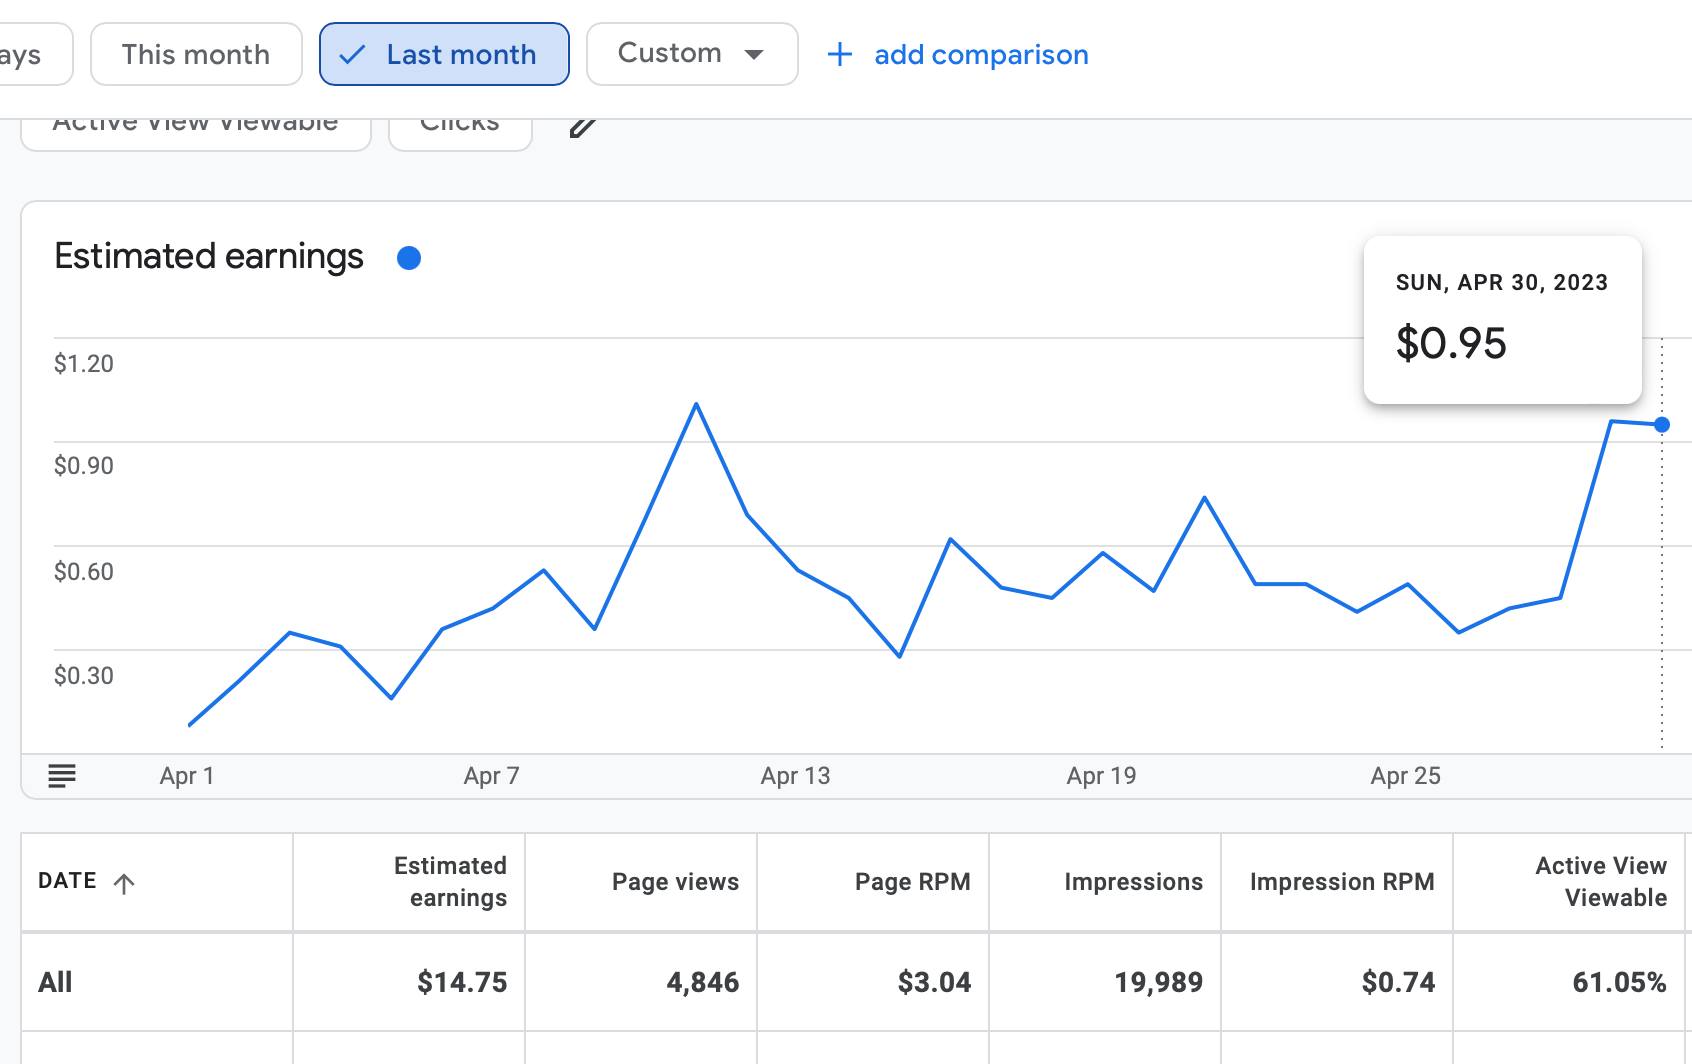
Task: Click the Impression RPM column header
Action: tap(1341, 882)
